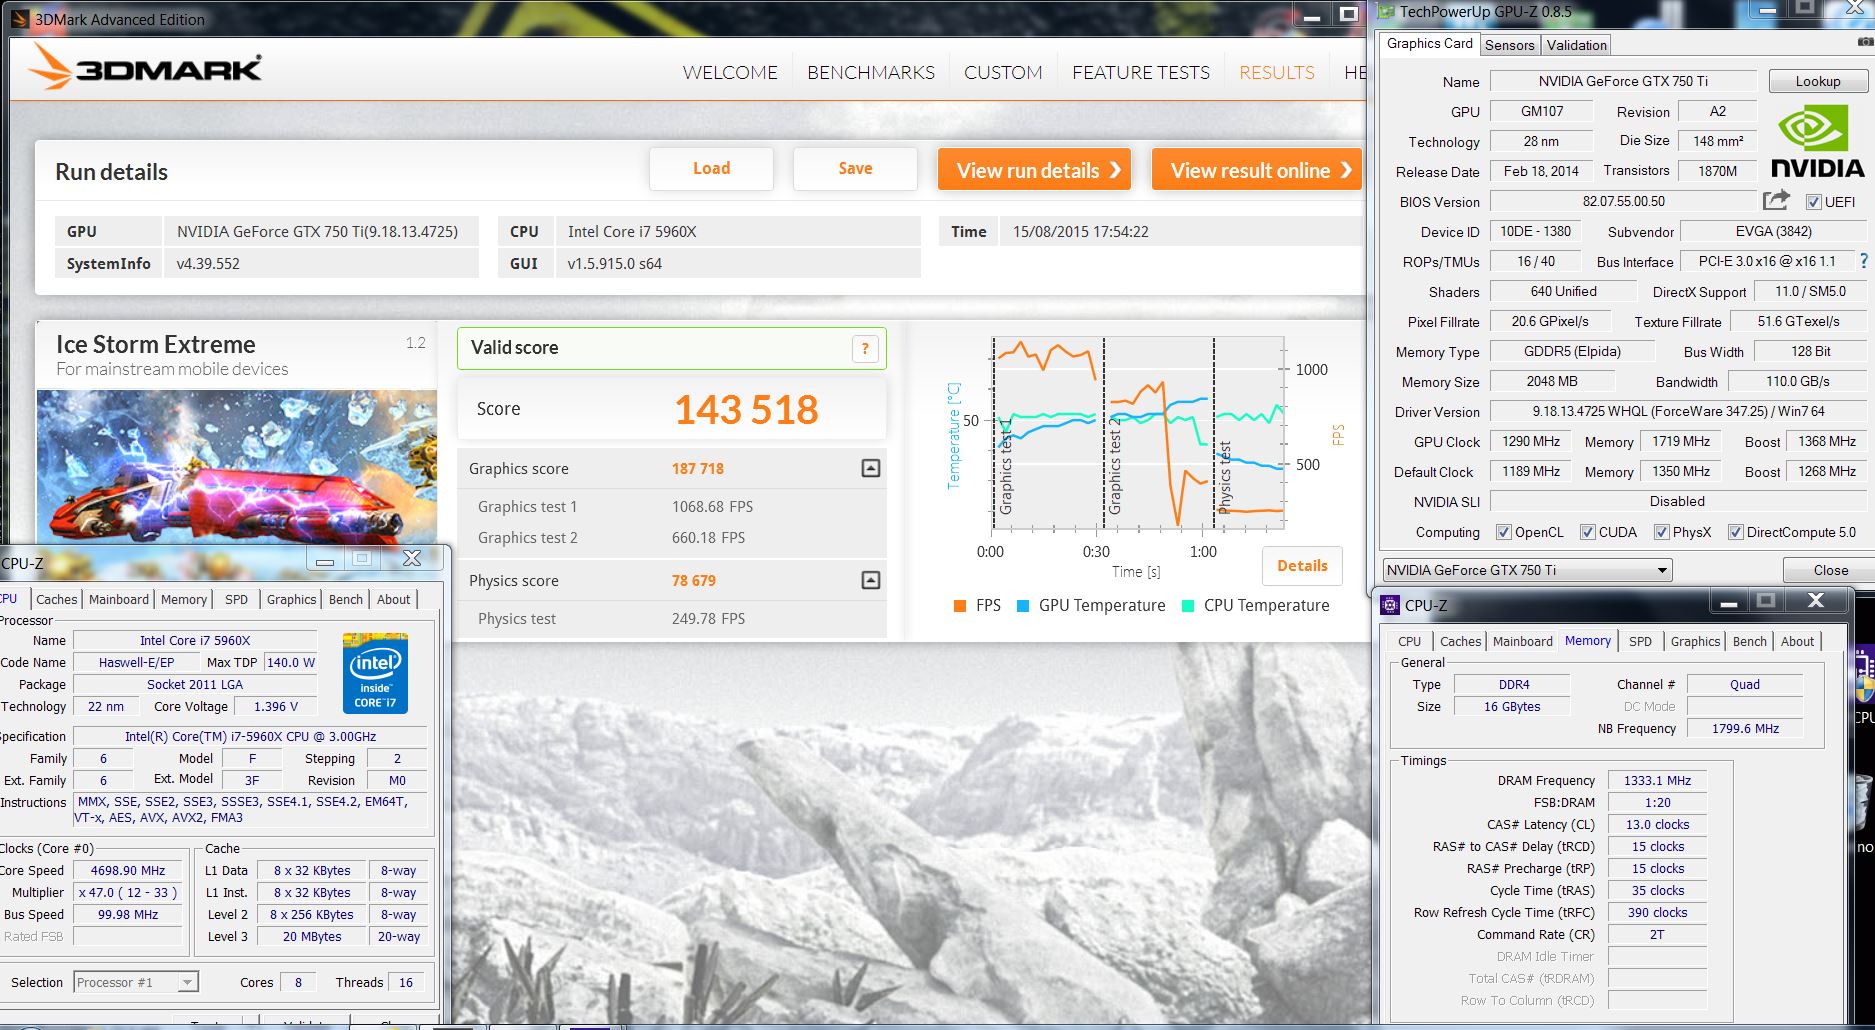Viewport: 1875px width, 1030px height.
Task: Click the Lookup button in GPU-Z
Action: (x=1817, y=81)
